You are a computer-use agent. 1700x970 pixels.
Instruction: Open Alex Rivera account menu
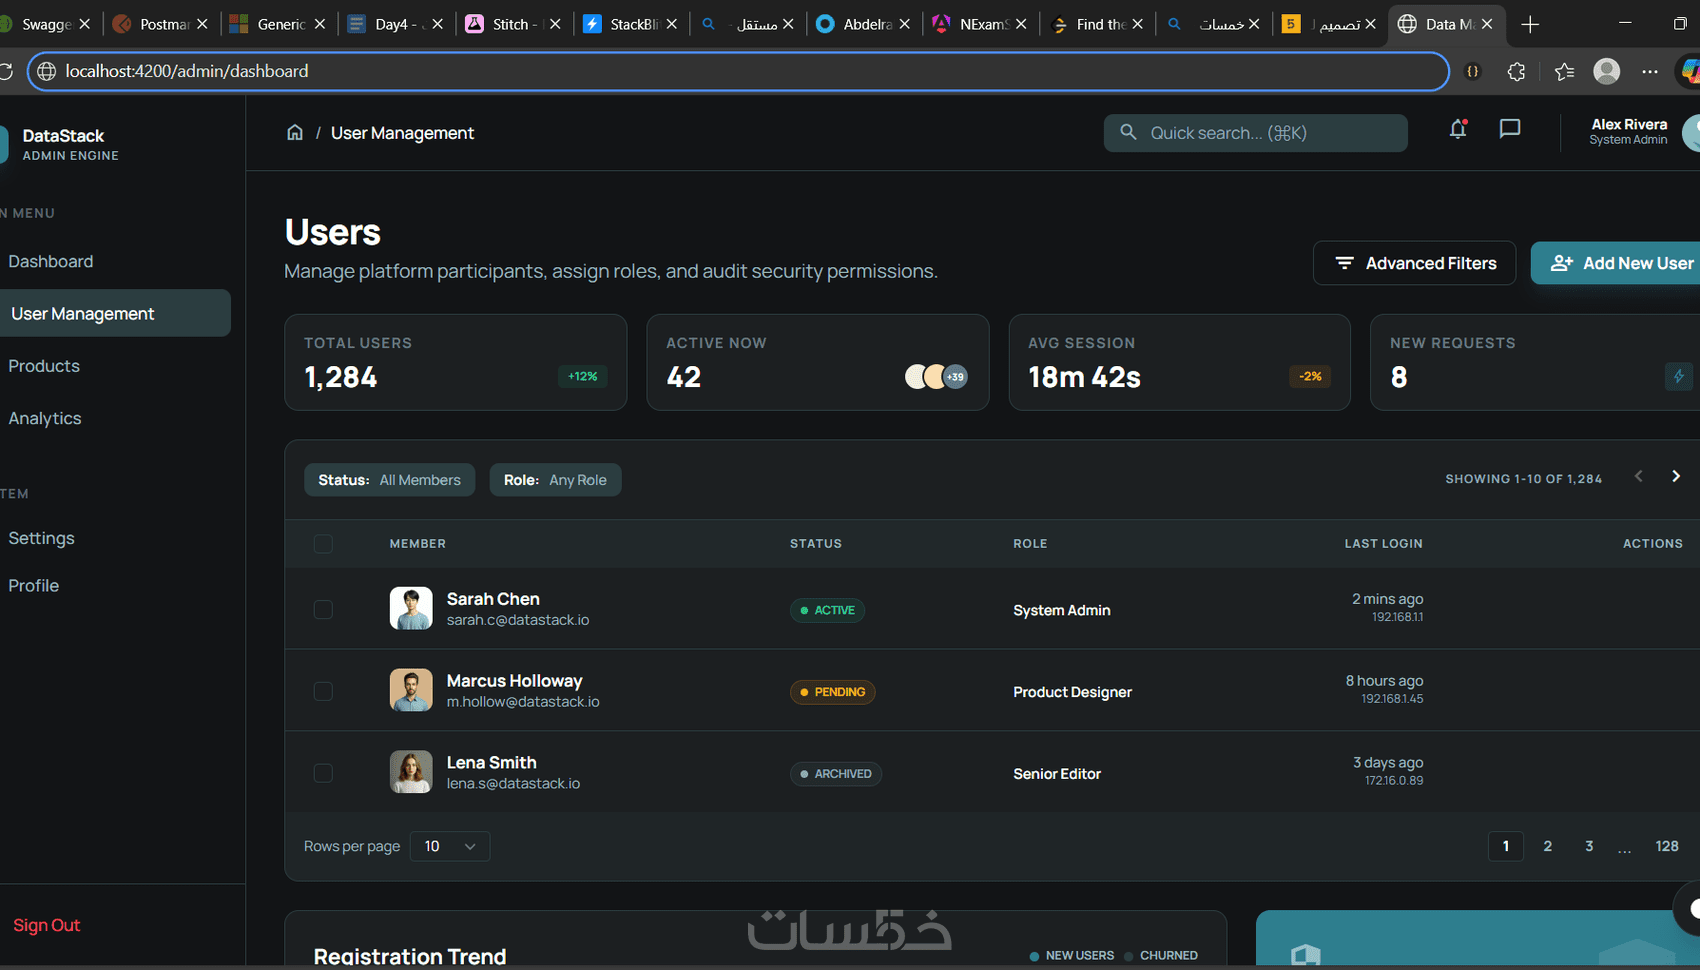(1643, 132)
